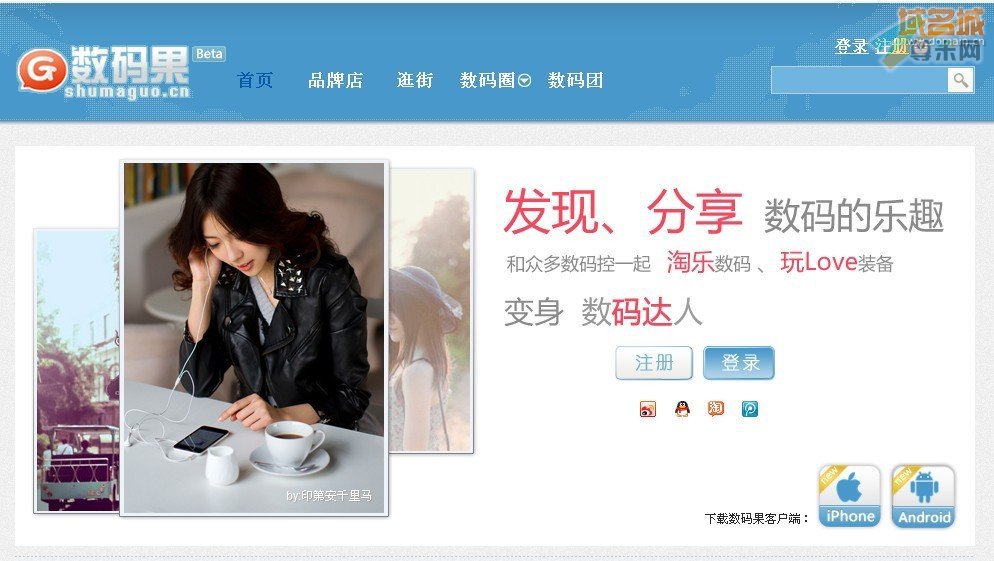This screenshot has width=994, height=561.
Task: Download the iPhone client app
Action: pyautogui.click(x=849, y=496)
